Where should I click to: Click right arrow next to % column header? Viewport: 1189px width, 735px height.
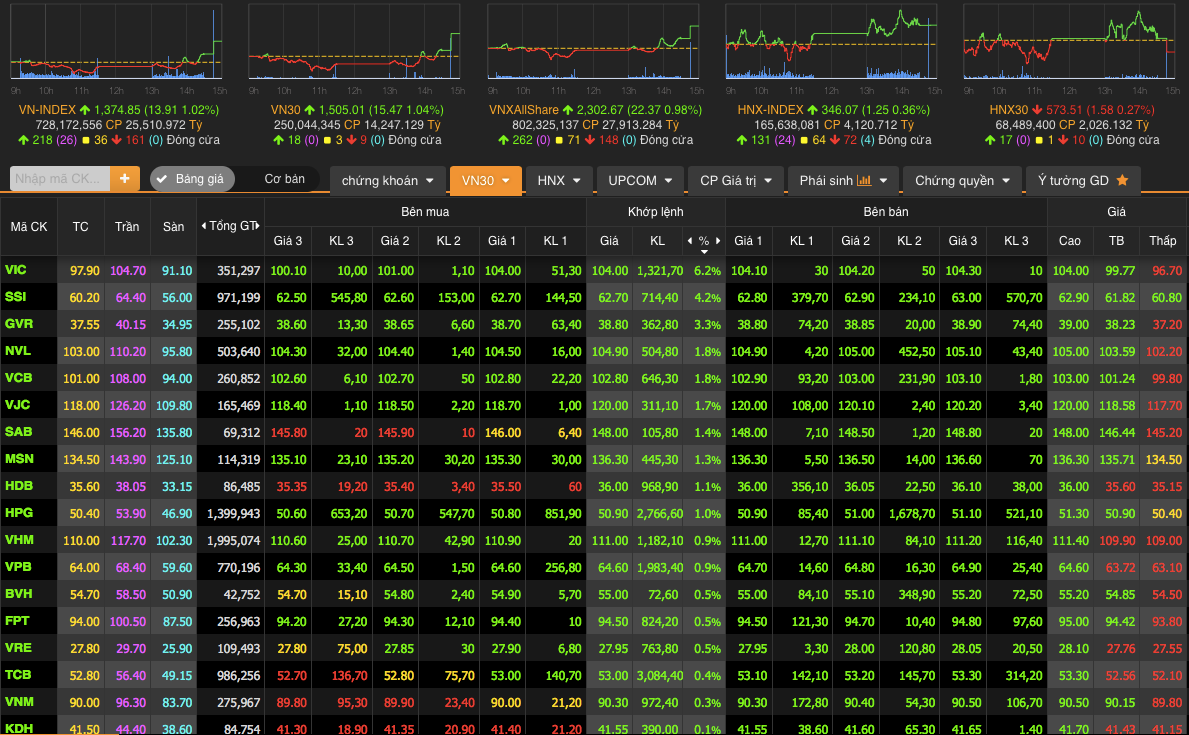[x=718, y=241]
